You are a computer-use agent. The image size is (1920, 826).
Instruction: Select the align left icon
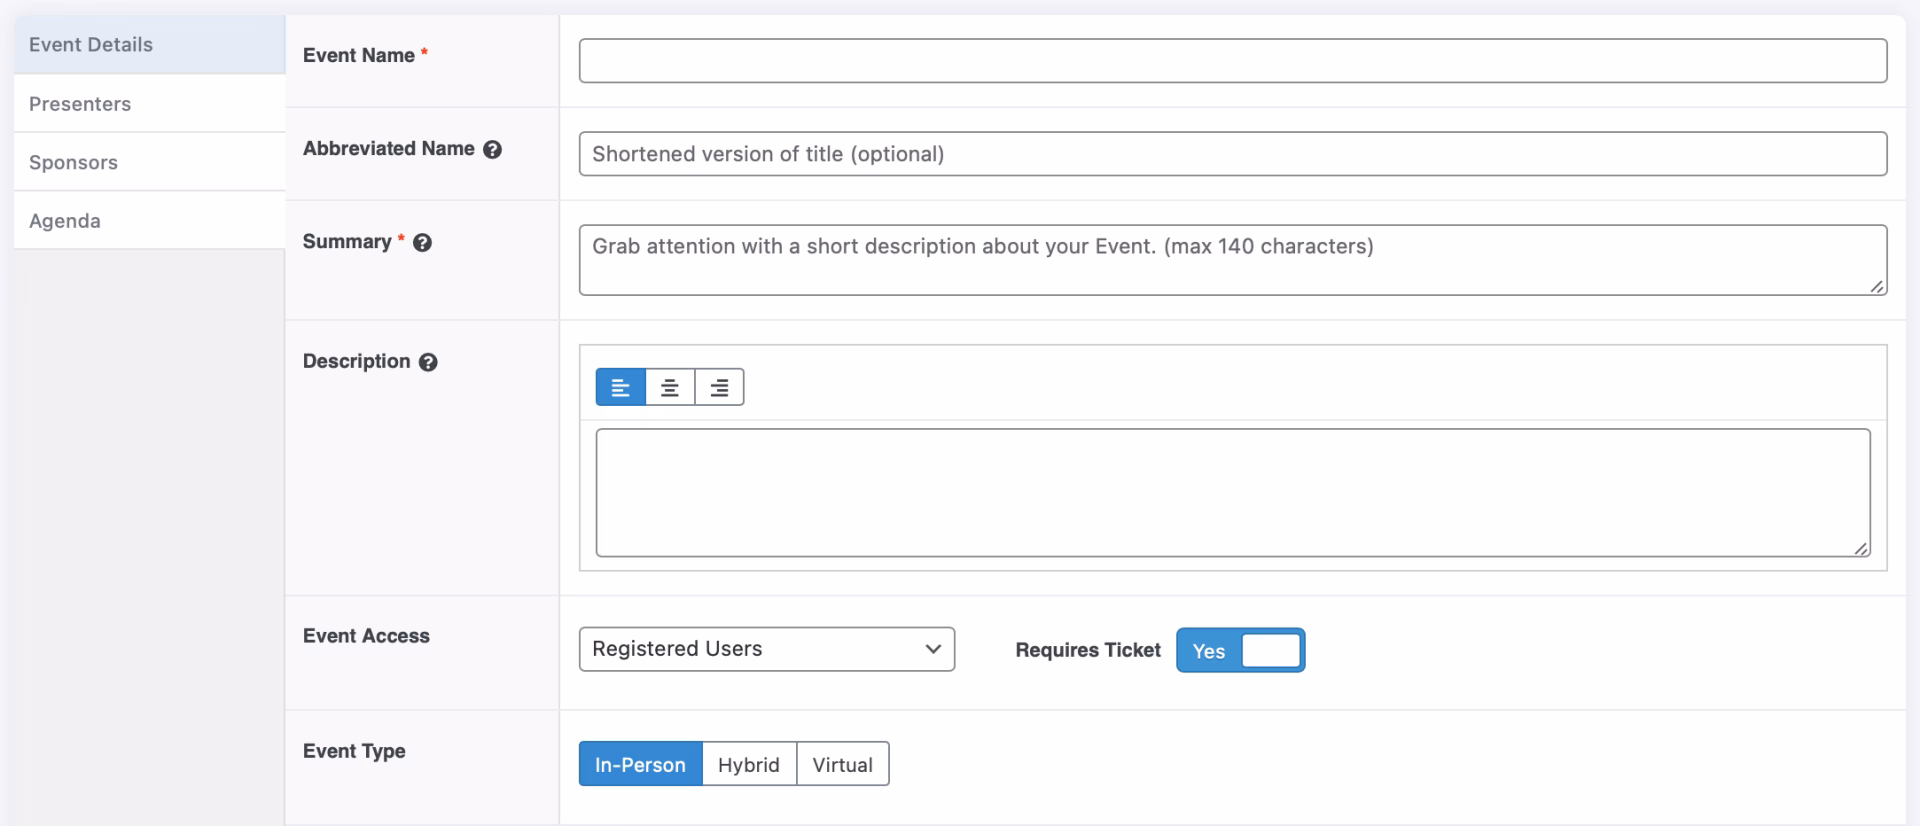click(x=620, y=387)
